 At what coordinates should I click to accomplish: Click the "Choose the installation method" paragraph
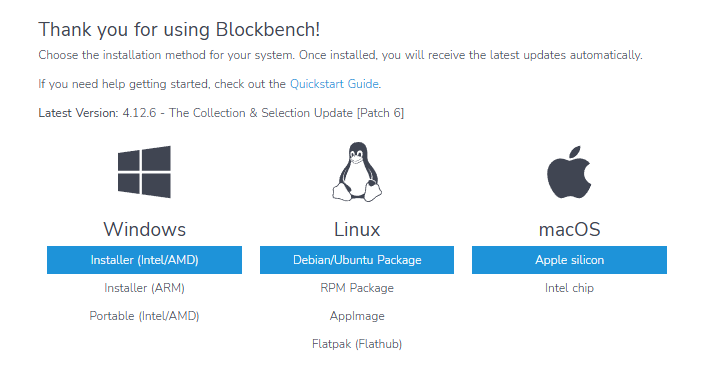point(341,55)
